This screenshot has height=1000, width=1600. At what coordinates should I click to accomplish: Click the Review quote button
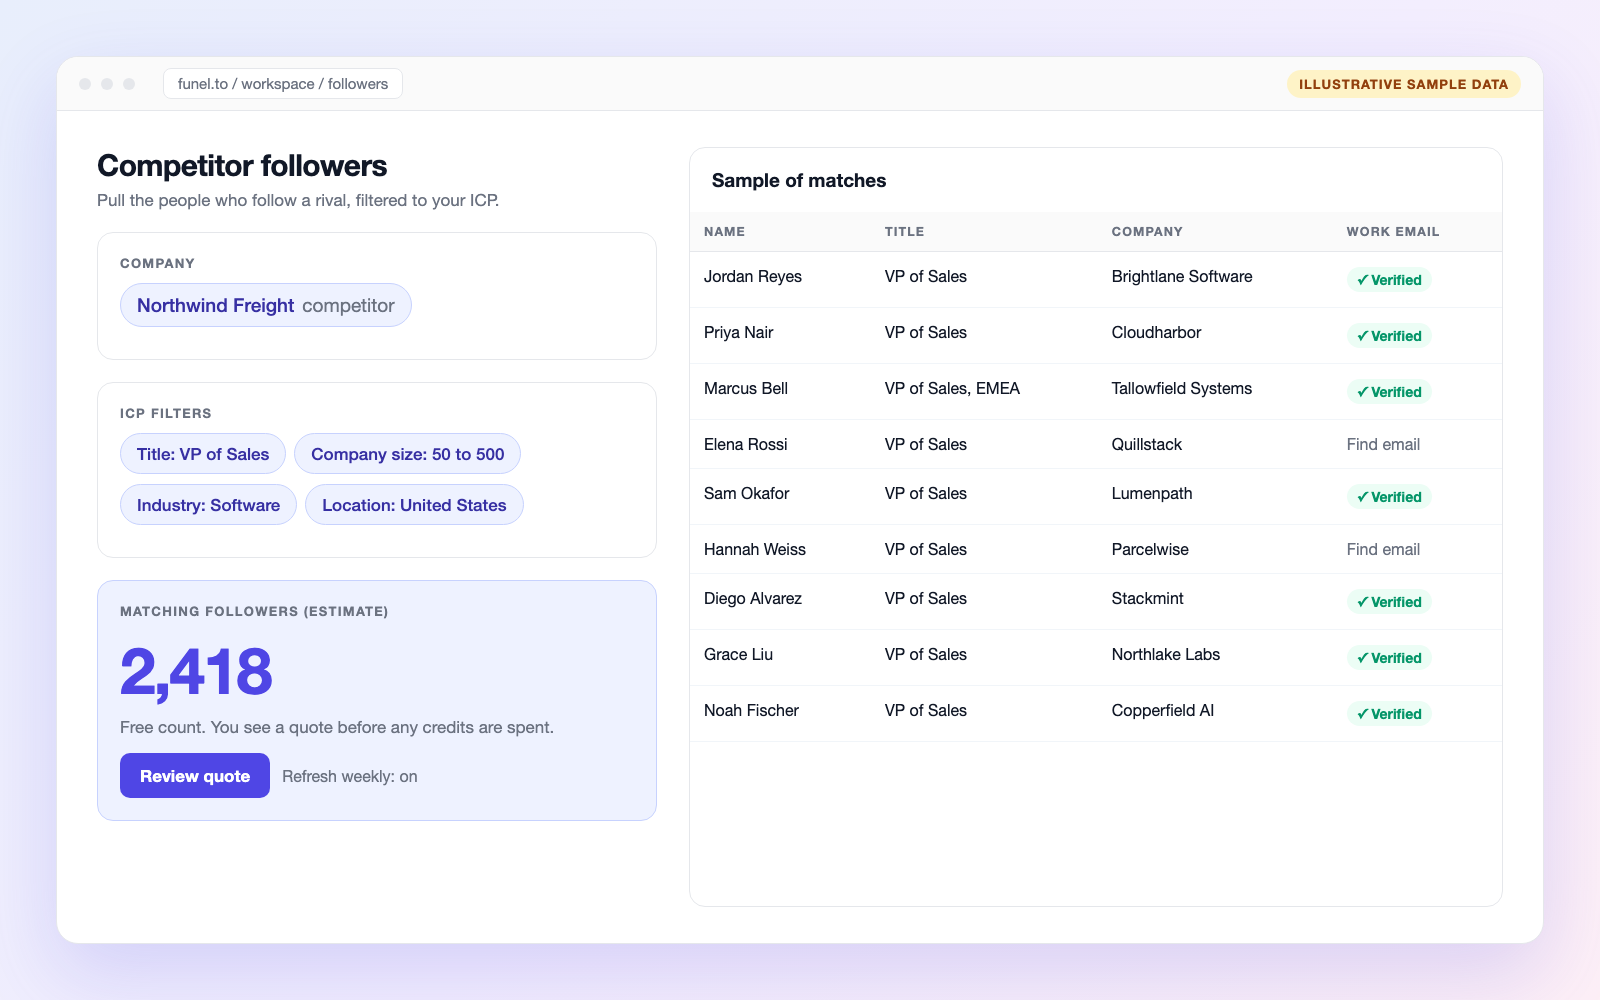pyautogui.click(x=195, y=776)
